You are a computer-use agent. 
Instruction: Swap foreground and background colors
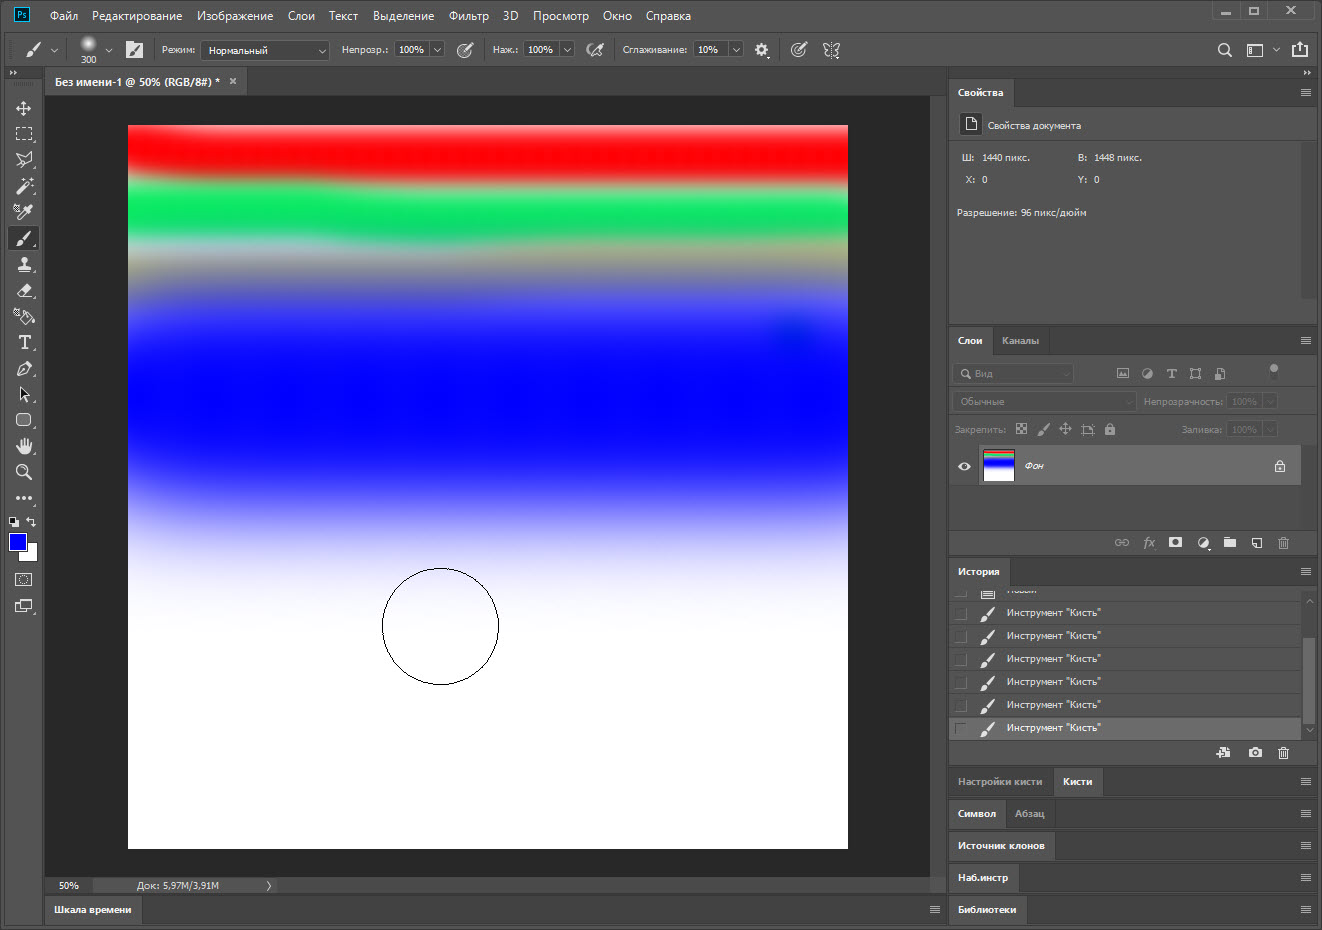coord(31,522)
